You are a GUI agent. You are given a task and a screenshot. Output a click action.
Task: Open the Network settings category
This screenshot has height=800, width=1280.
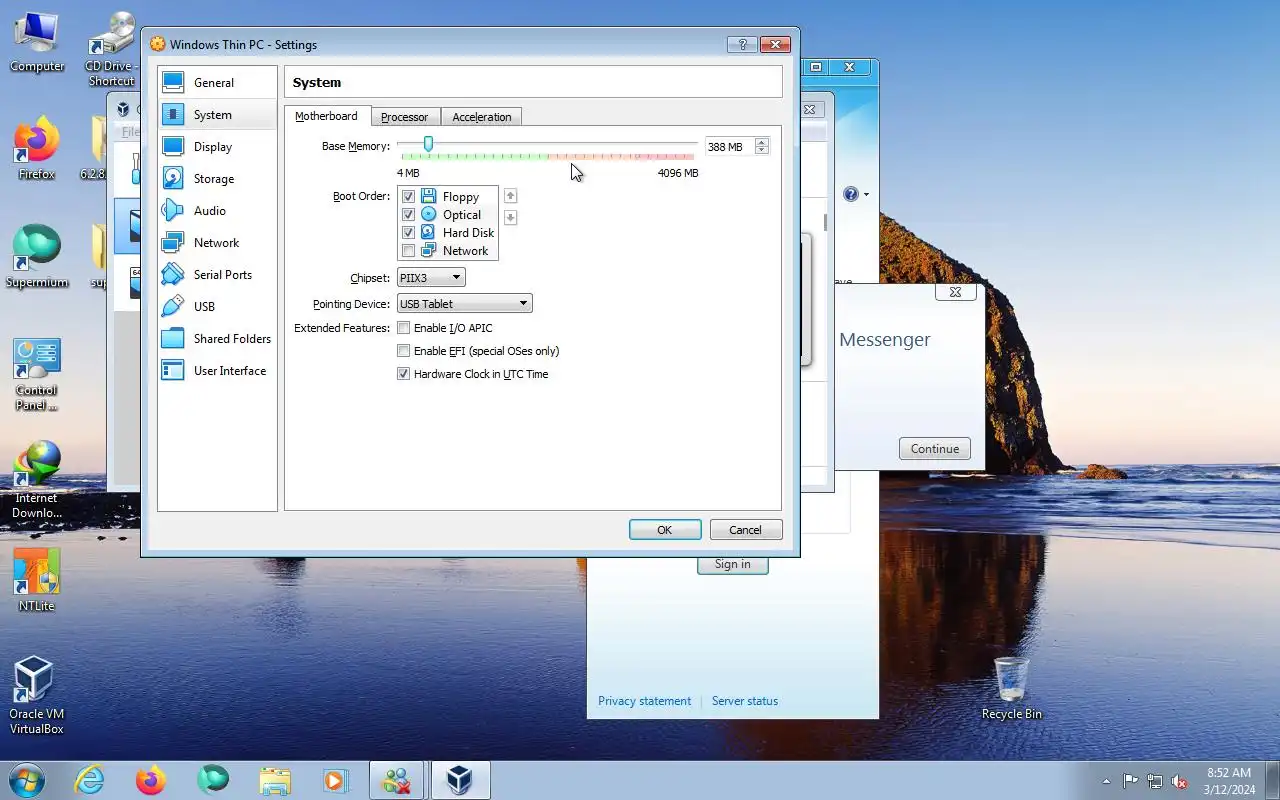coord(217,243)
